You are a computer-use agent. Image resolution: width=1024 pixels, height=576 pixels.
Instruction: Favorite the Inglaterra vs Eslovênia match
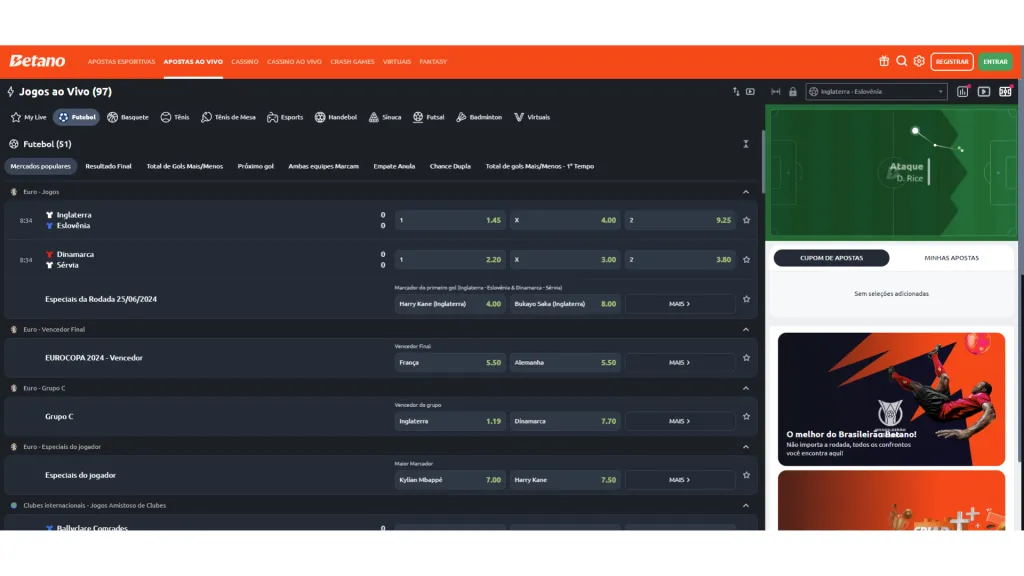[x=746, y=220]
